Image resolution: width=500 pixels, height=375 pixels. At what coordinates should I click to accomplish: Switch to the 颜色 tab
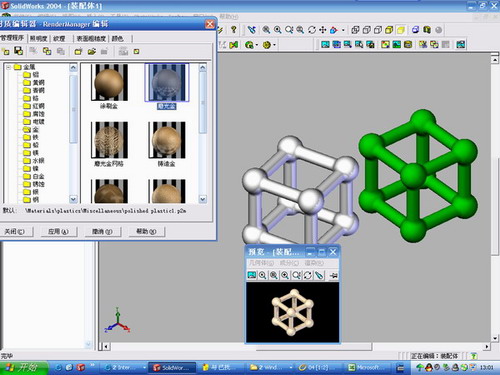[x=117, y=39]
